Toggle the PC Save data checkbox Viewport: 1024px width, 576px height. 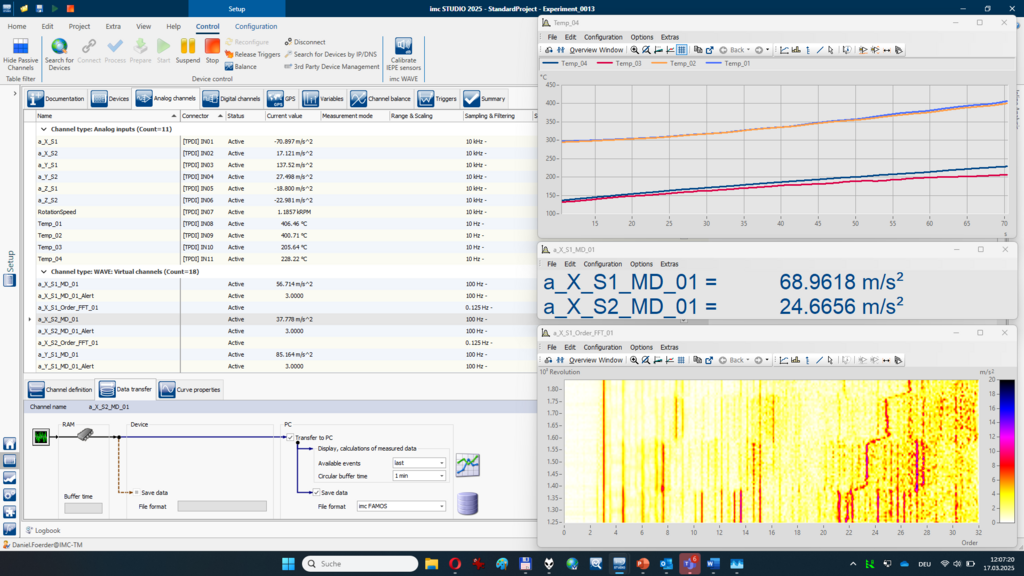[x=316, y=492]
